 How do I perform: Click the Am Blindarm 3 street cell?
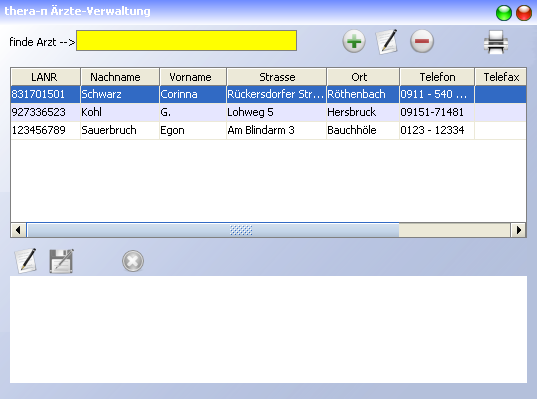[x=276, y=130]
